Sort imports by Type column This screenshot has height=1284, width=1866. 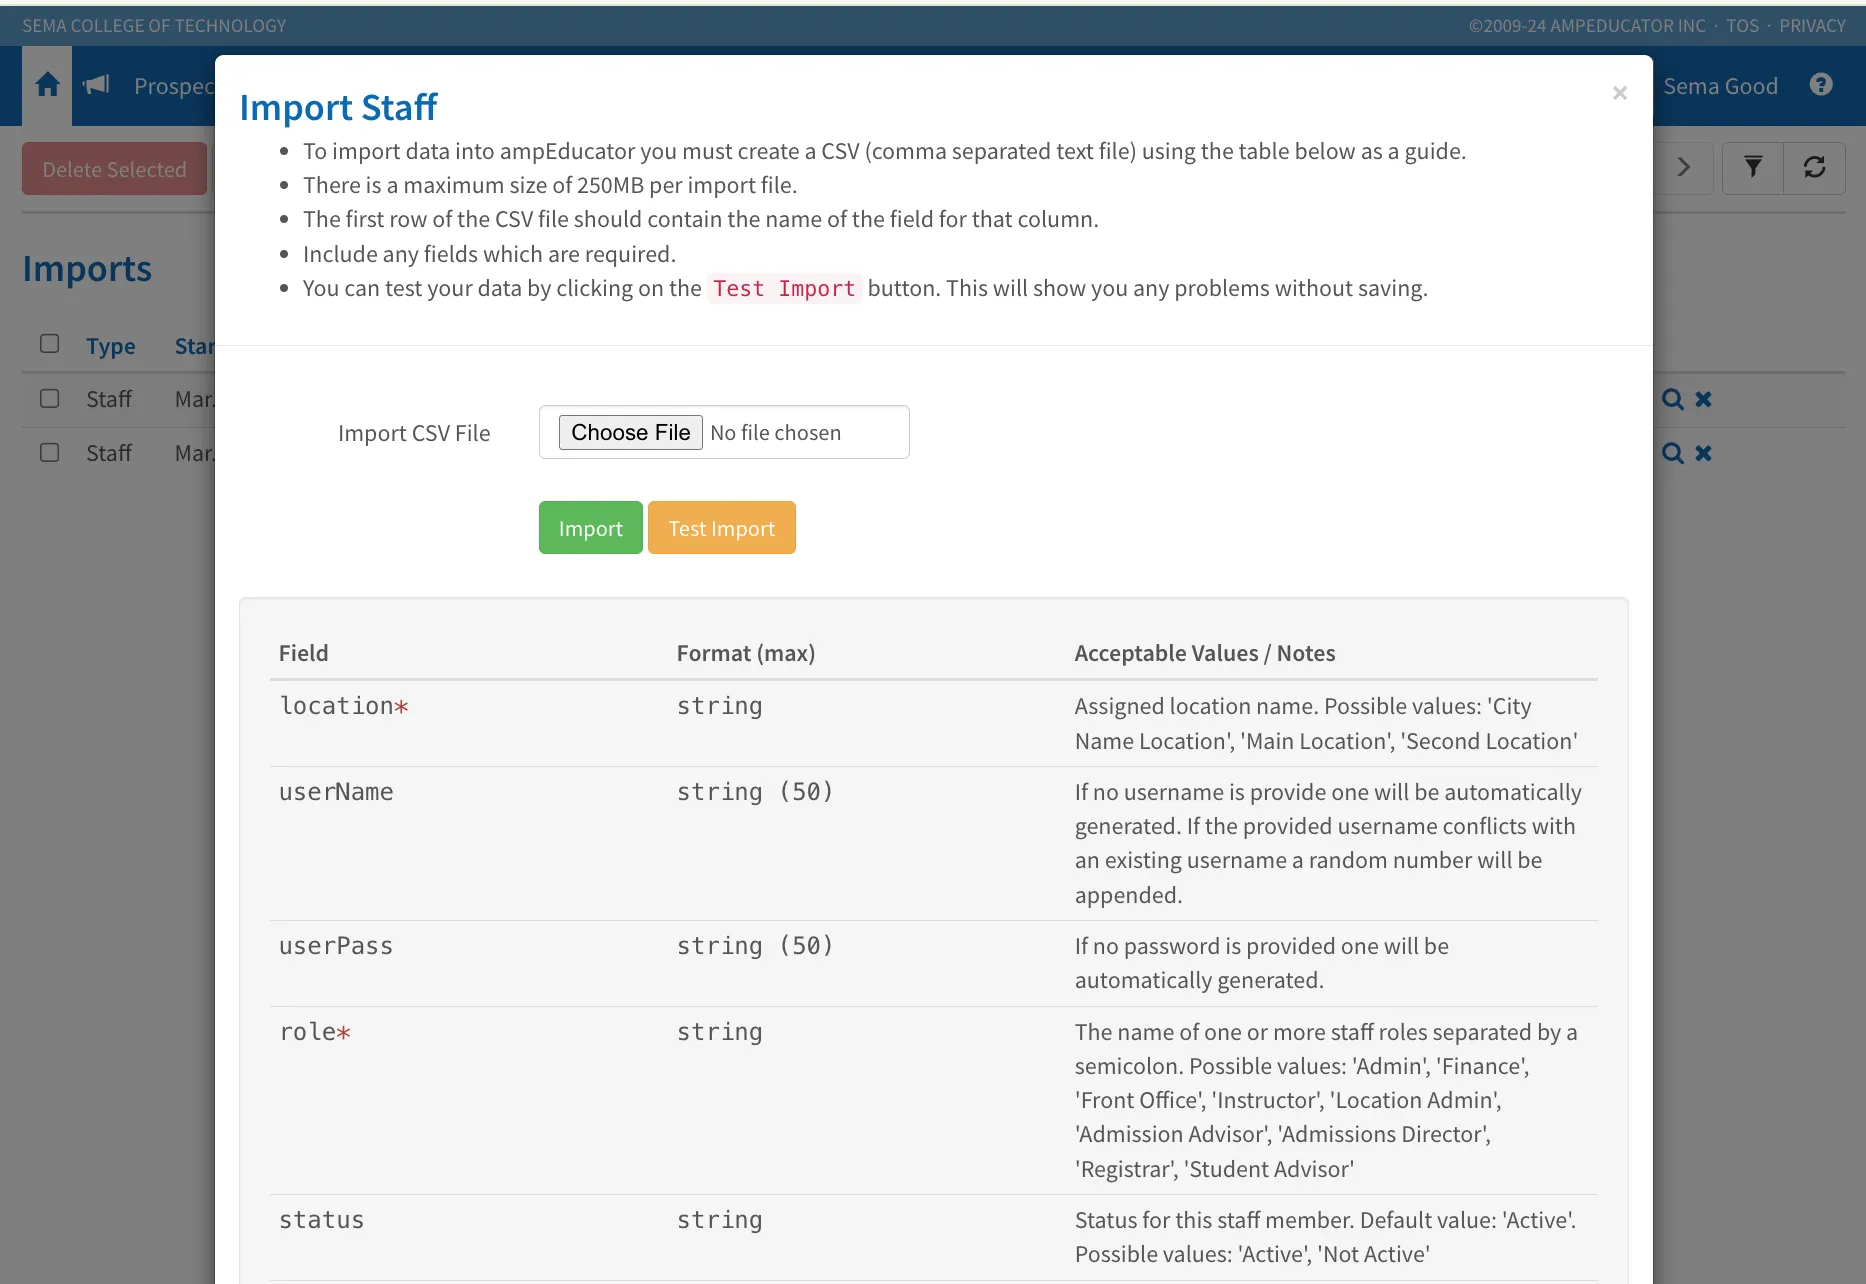point(110,346)
